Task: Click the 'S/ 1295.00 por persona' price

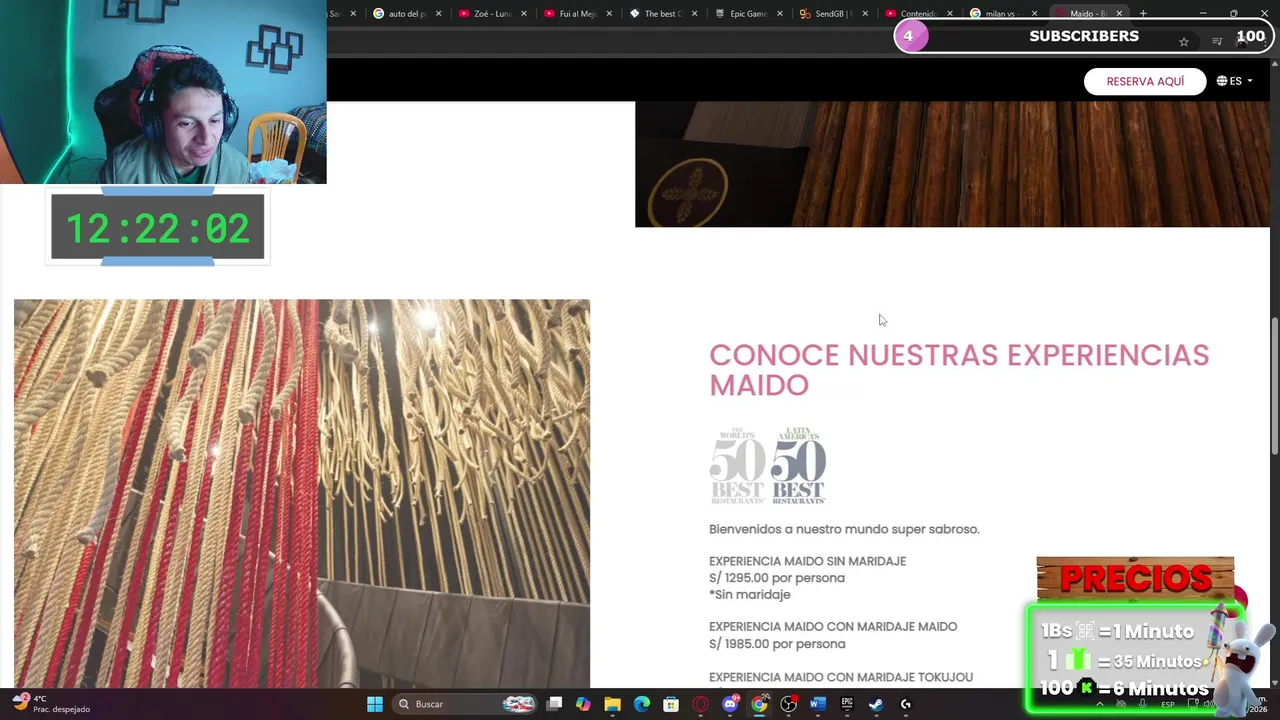Action: coord(777,578)
